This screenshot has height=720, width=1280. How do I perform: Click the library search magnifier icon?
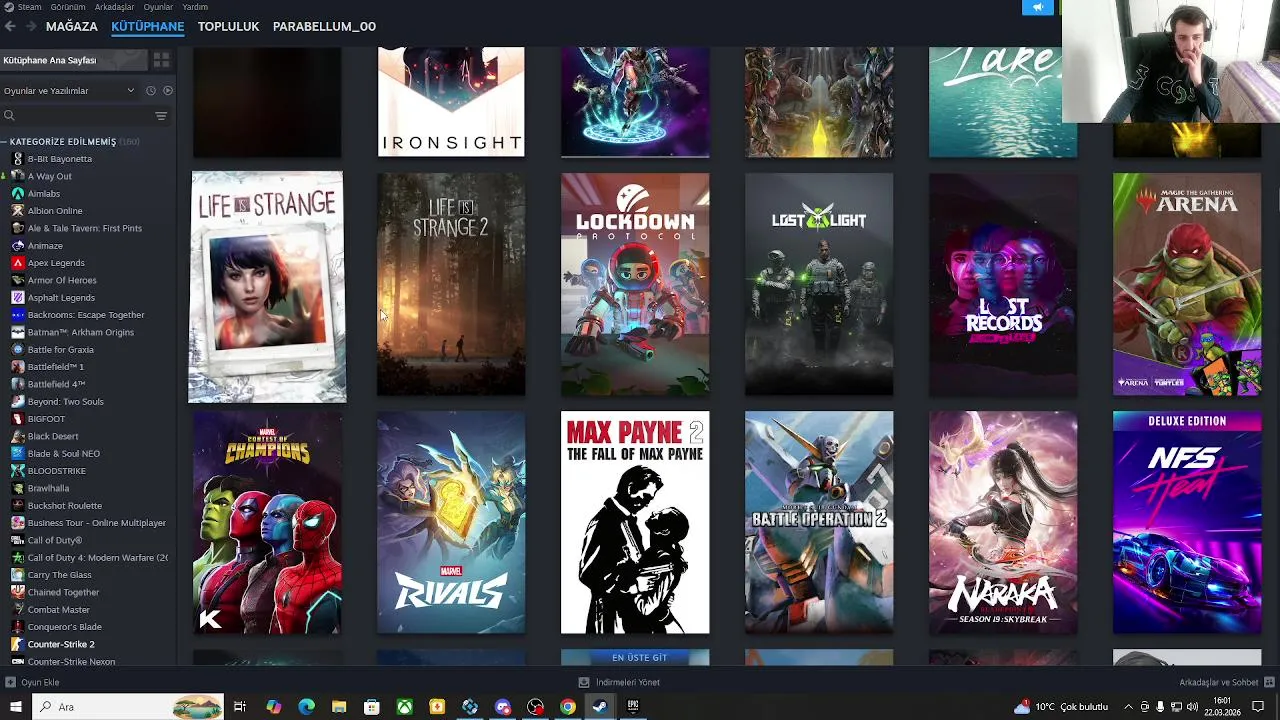pos(9,116)
